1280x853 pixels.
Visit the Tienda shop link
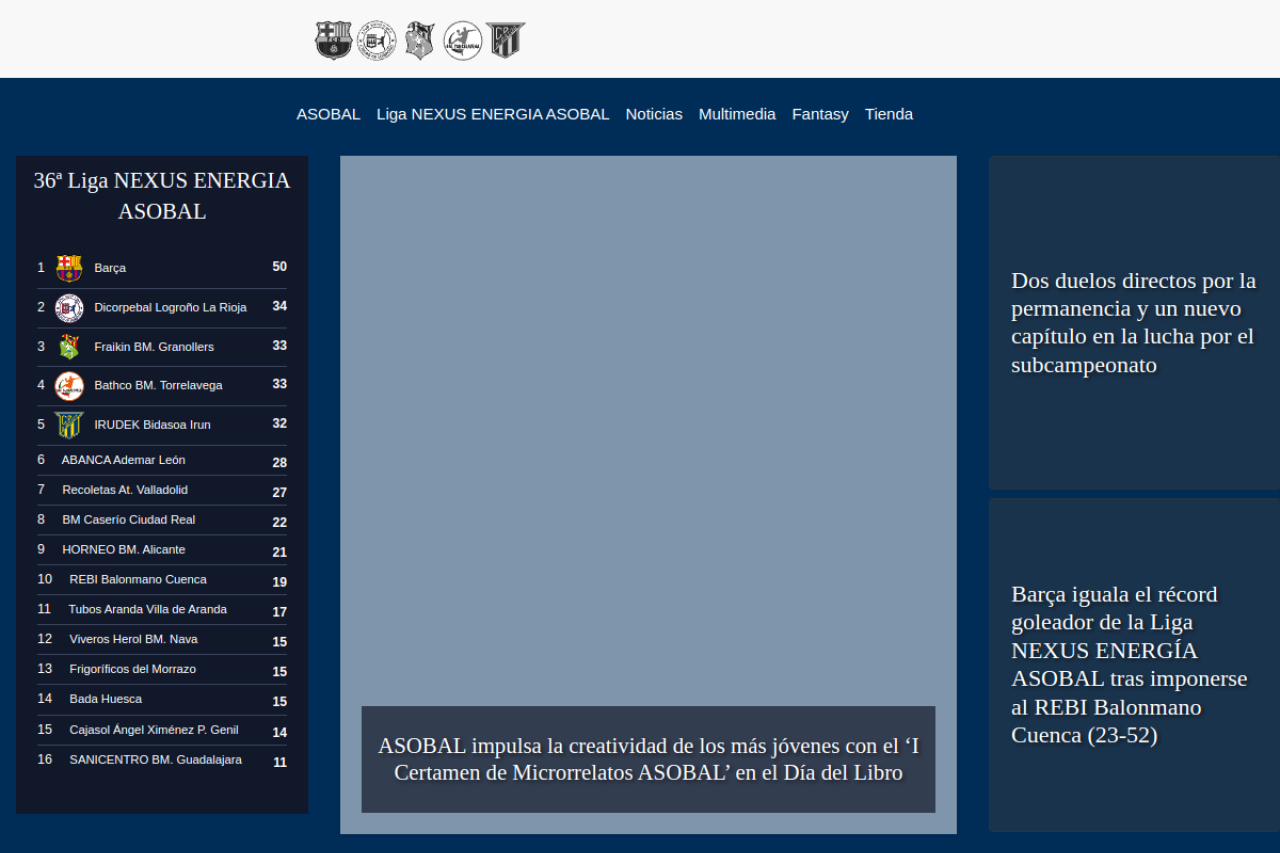tap(889, 114)
